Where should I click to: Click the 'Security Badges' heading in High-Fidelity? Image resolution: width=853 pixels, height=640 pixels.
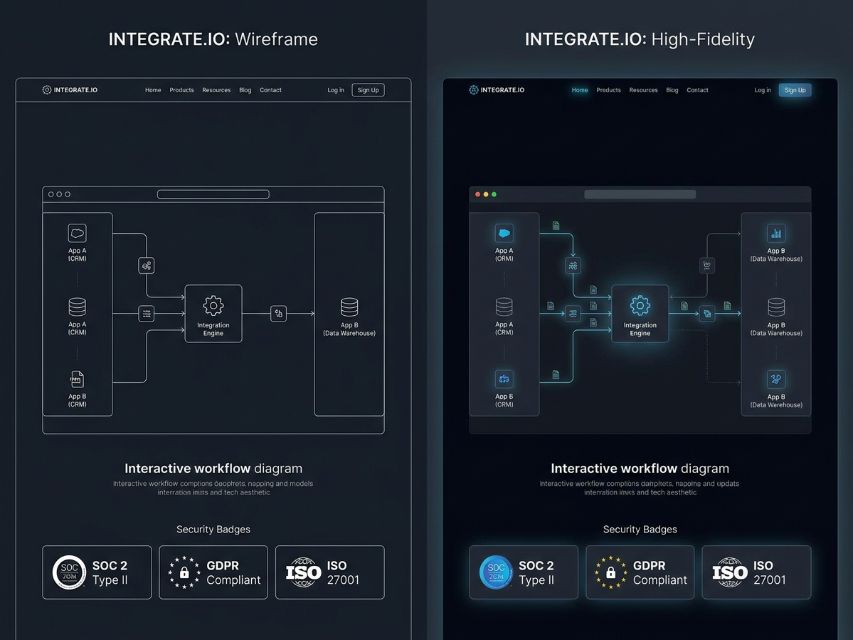click(640, 530)
